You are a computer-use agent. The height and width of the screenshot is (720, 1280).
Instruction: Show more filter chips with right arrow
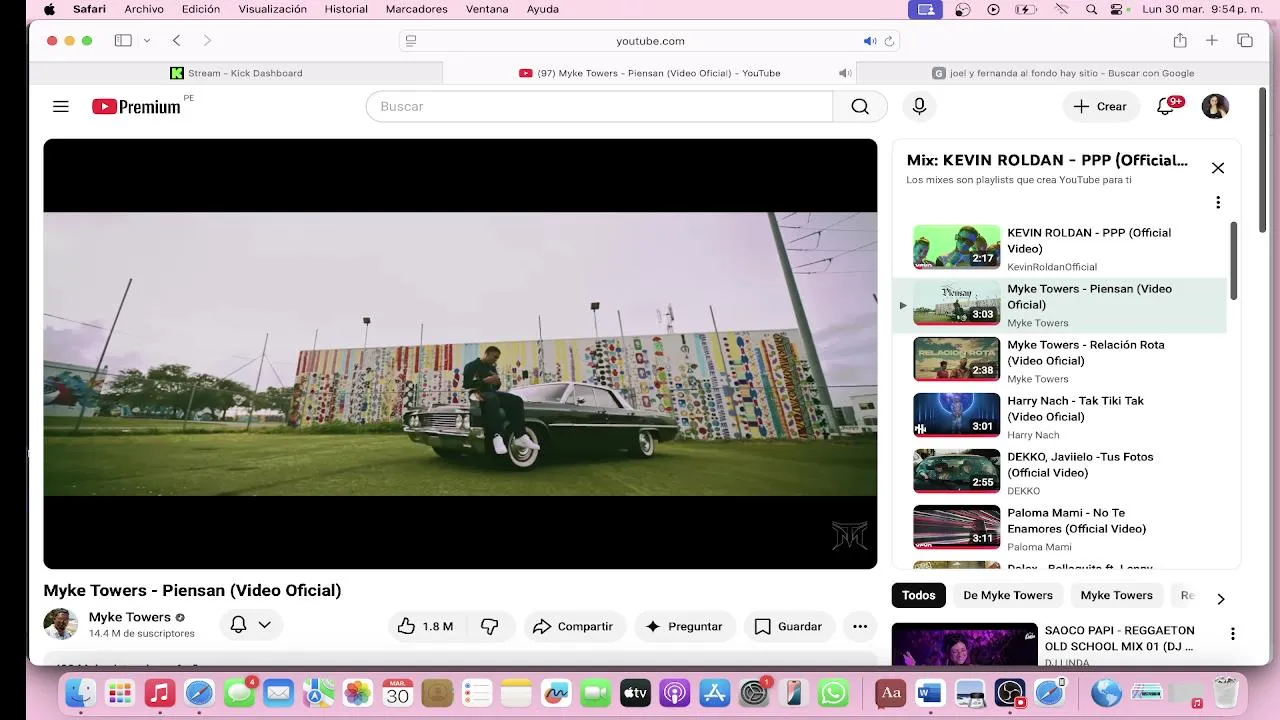point(1220,598)
